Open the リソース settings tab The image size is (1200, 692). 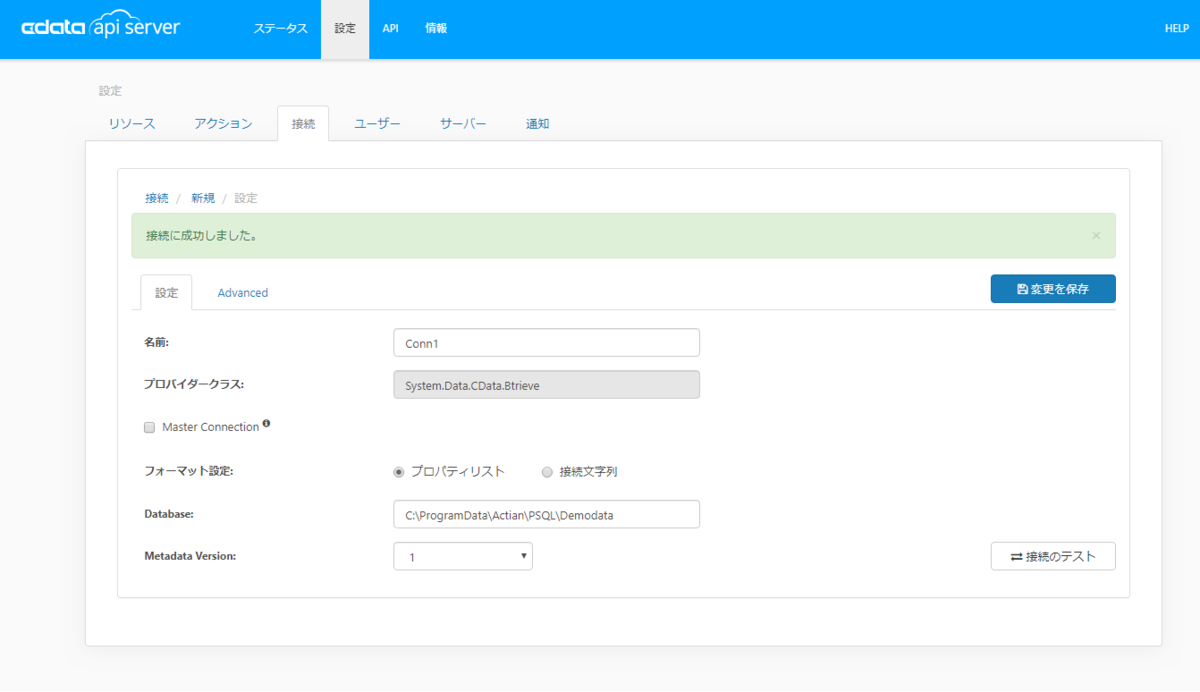coord(132,124)
